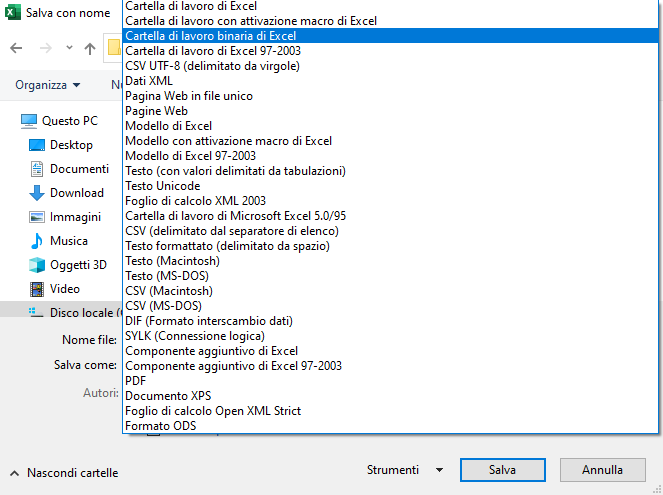Viewport: 663px width, 495px height.
Task: Pick SYLK (Connessione logica)
Action: 390,336
